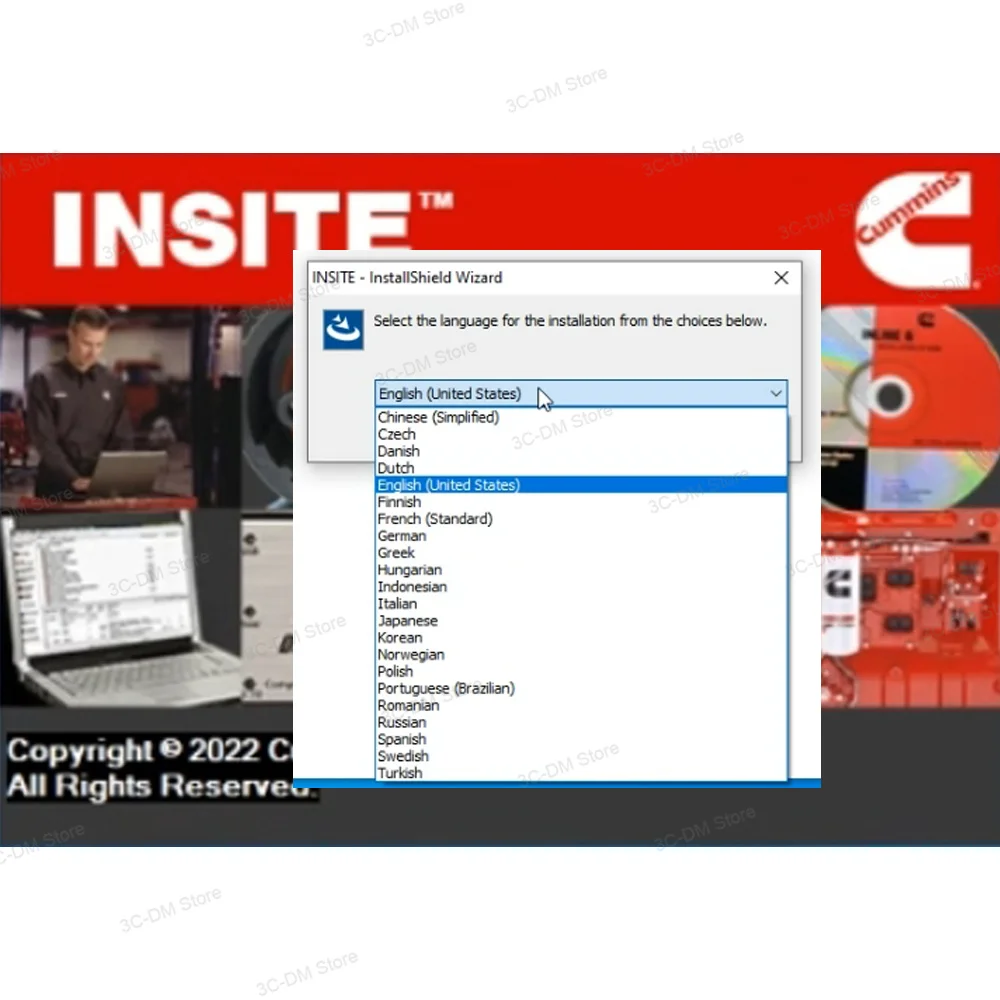Choose Norwegian from the list
This screenshot has width=1000, height=1000.
coord(581,654)
